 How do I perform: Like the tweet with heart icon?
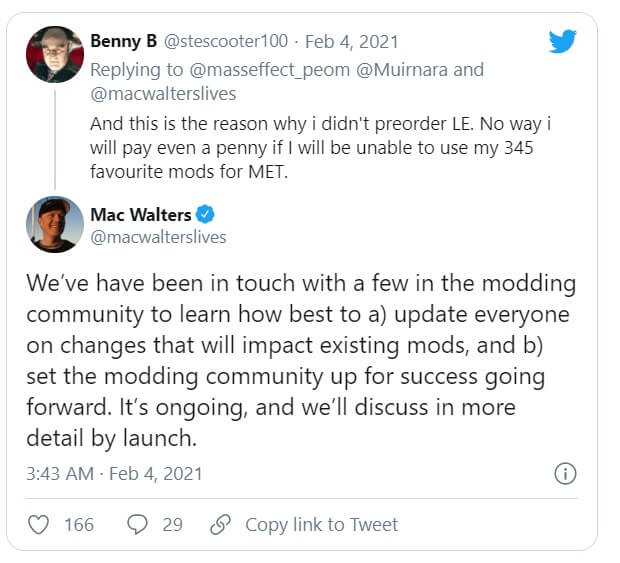click(x=40, y=524)
